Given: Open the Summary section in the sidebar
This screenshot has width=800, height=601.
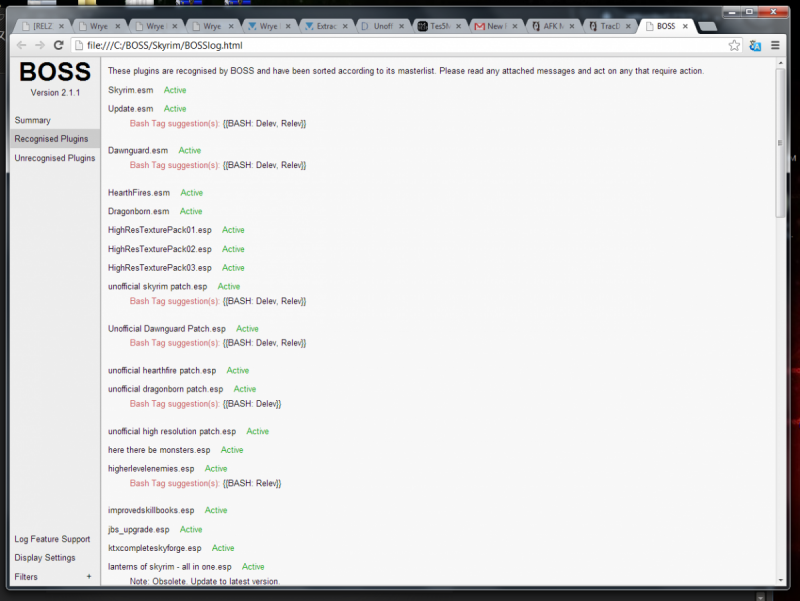Looking at the screenshot, I should pos(33,120).
